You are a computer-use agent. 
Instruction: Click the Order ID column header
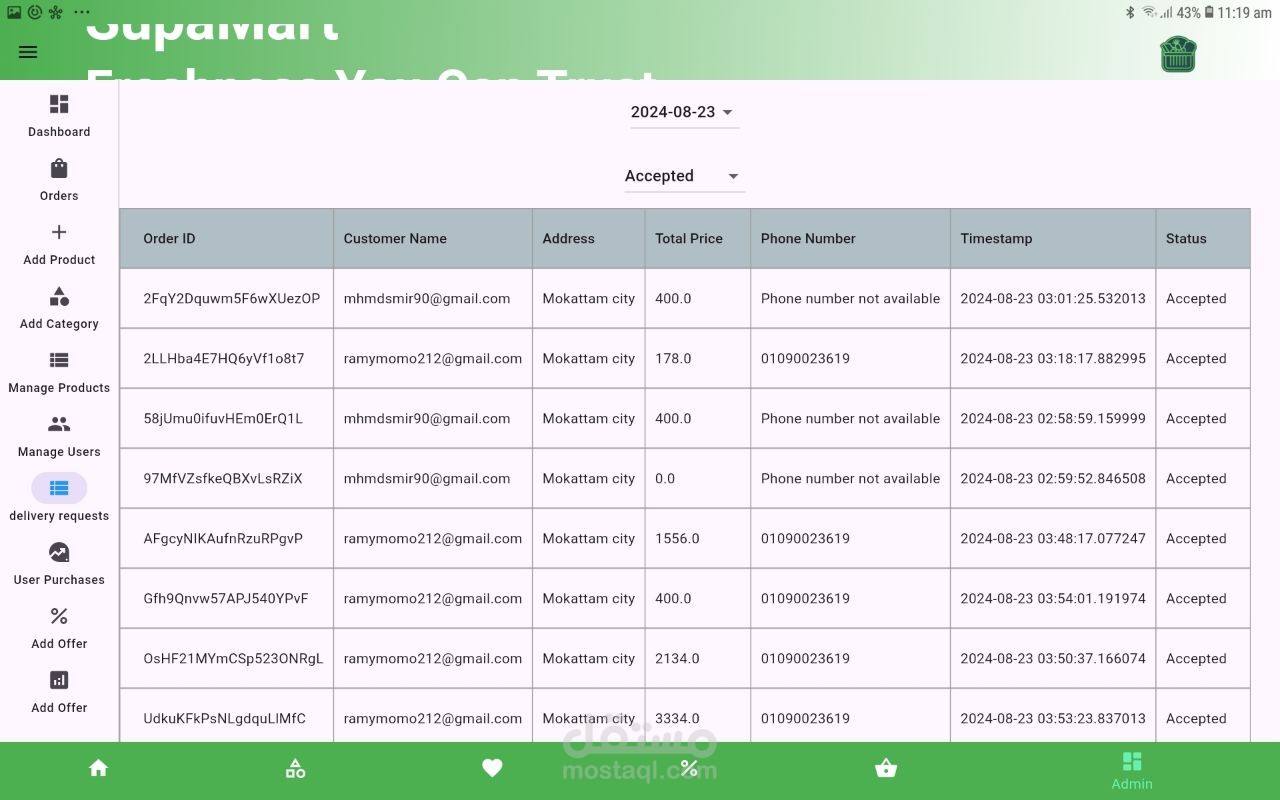pyautogui.click(x=169, y=238)
